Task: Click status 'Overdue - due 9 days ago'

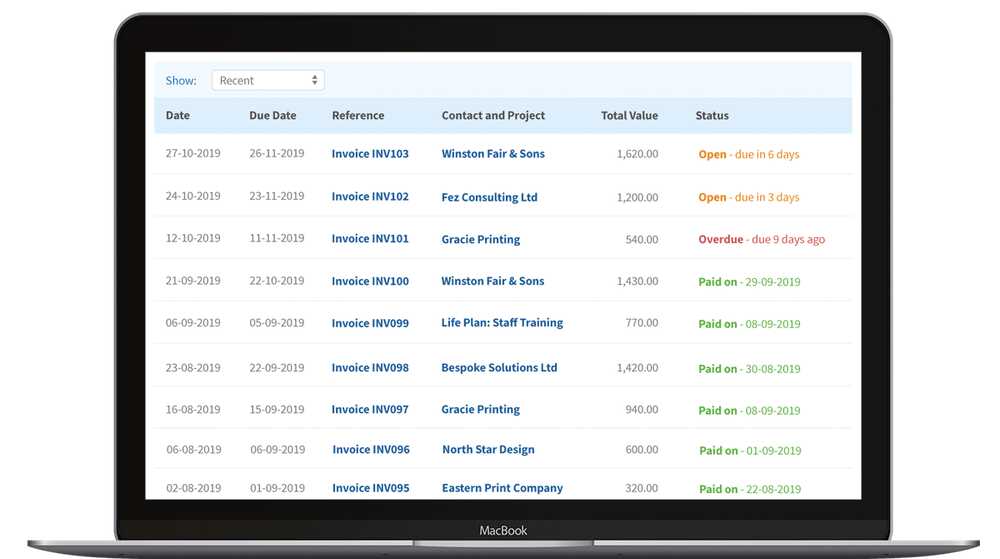Action: [x=761, y=239]
